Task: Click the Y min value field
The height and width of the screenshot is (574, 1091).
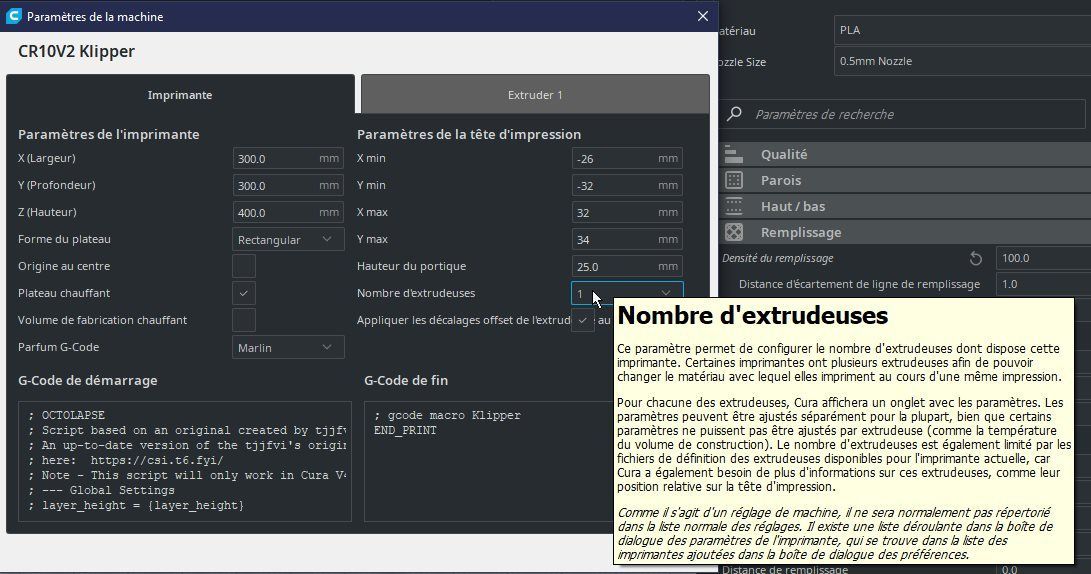Action: point(627,185)
